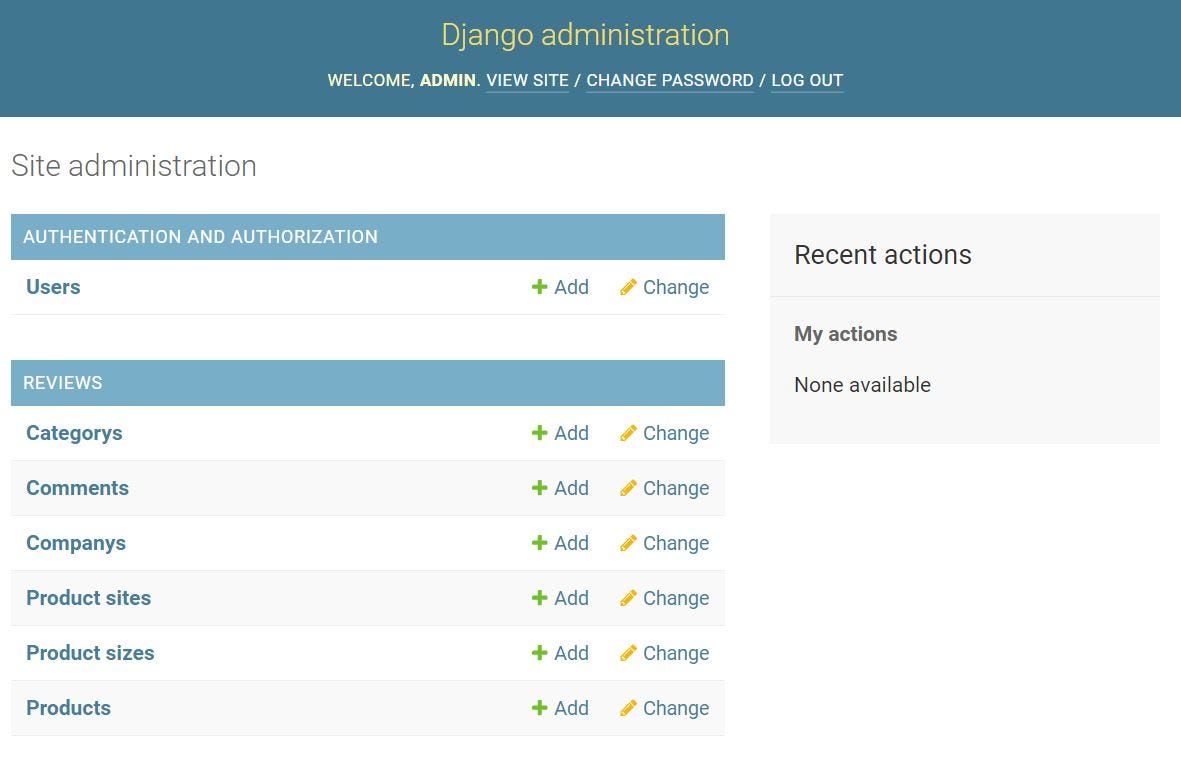Open the Categorys list page
Screen dimensions: 1181x779
[x=74, y=433]
